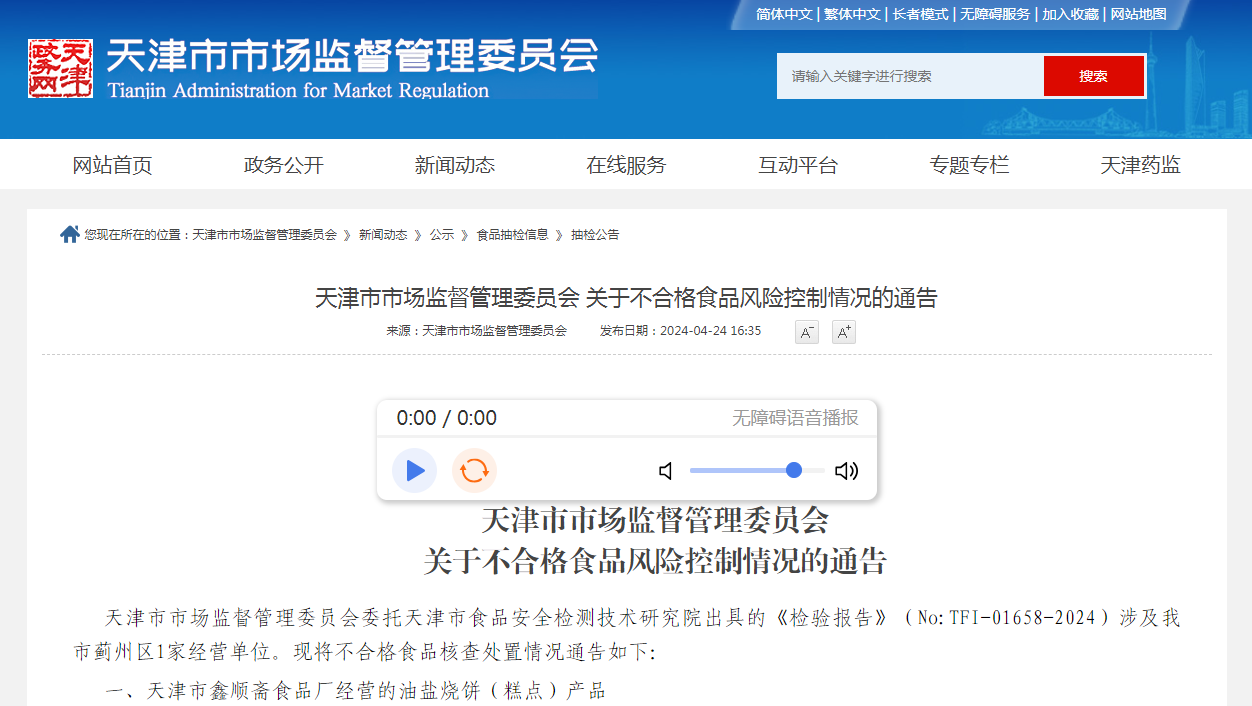The height and width of the screenshot is (706, 1252).
Task: Click the home icon in breadcrumb
Action: (69, 234)
